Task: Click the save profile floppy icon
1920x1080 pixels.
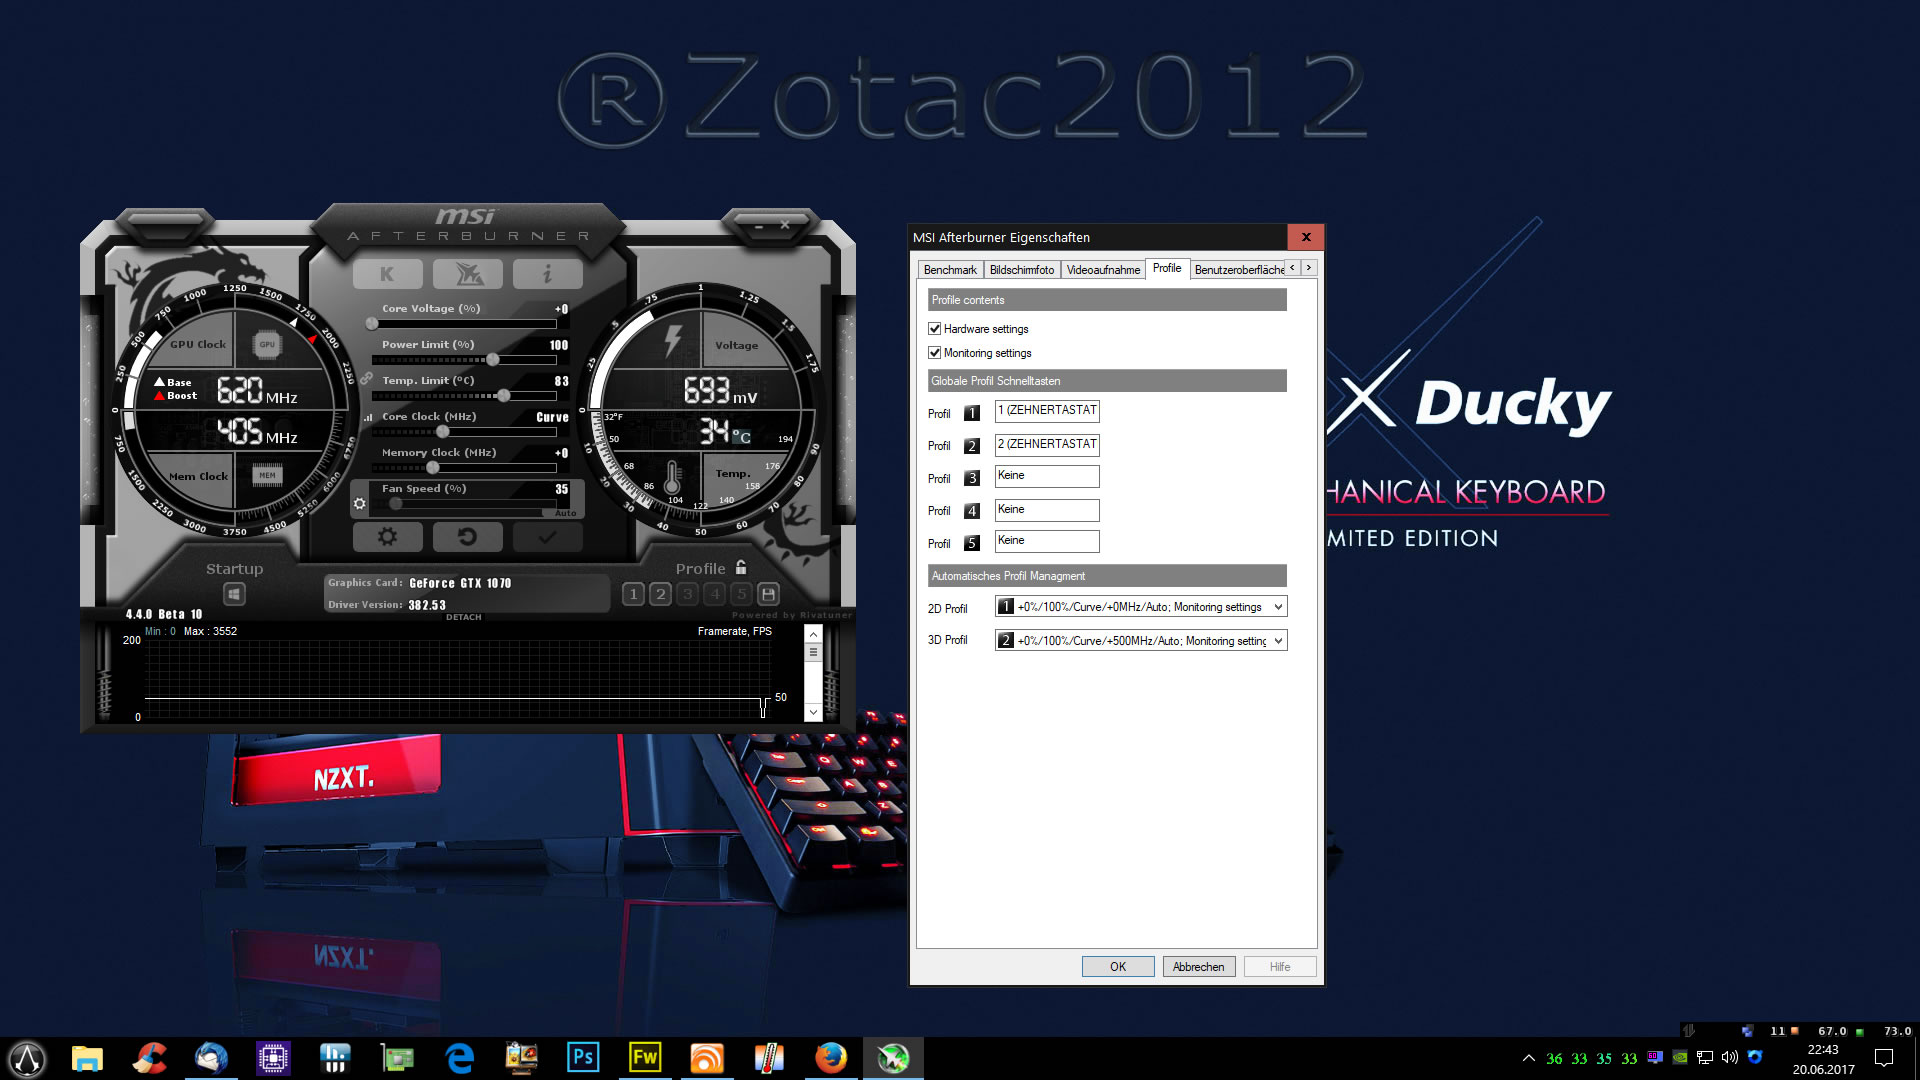Action: pyautogui.click(x=768, y=594)
